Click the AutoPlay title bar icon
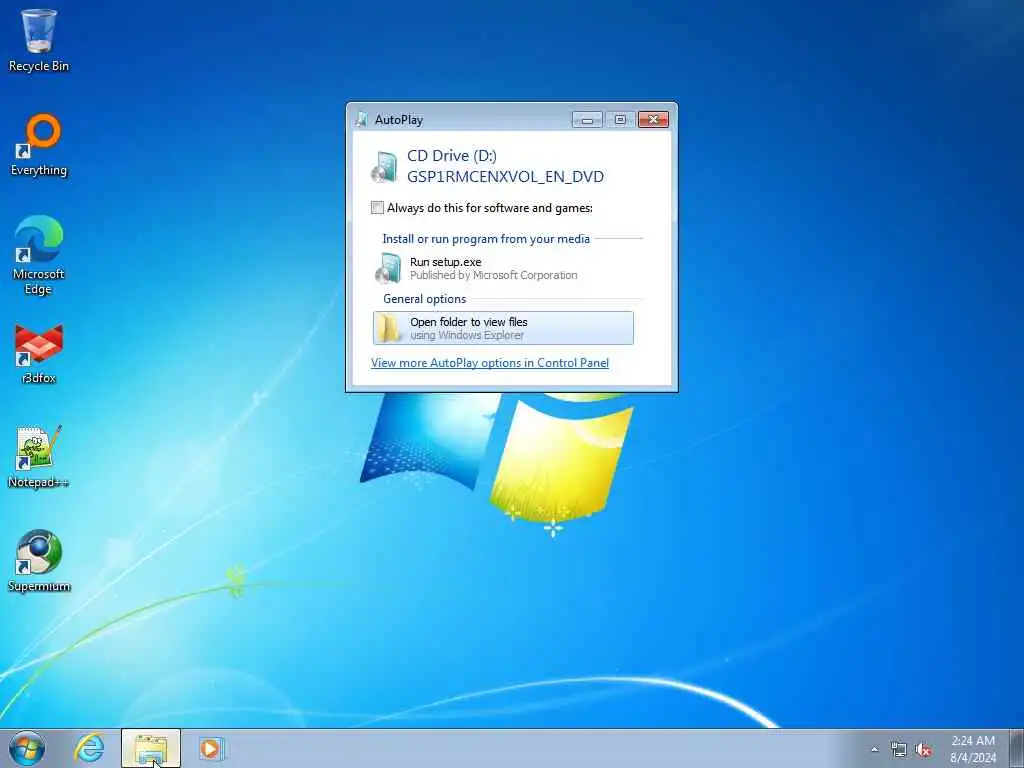Viewport: 1024px width, 768px height. click(362, 120)
